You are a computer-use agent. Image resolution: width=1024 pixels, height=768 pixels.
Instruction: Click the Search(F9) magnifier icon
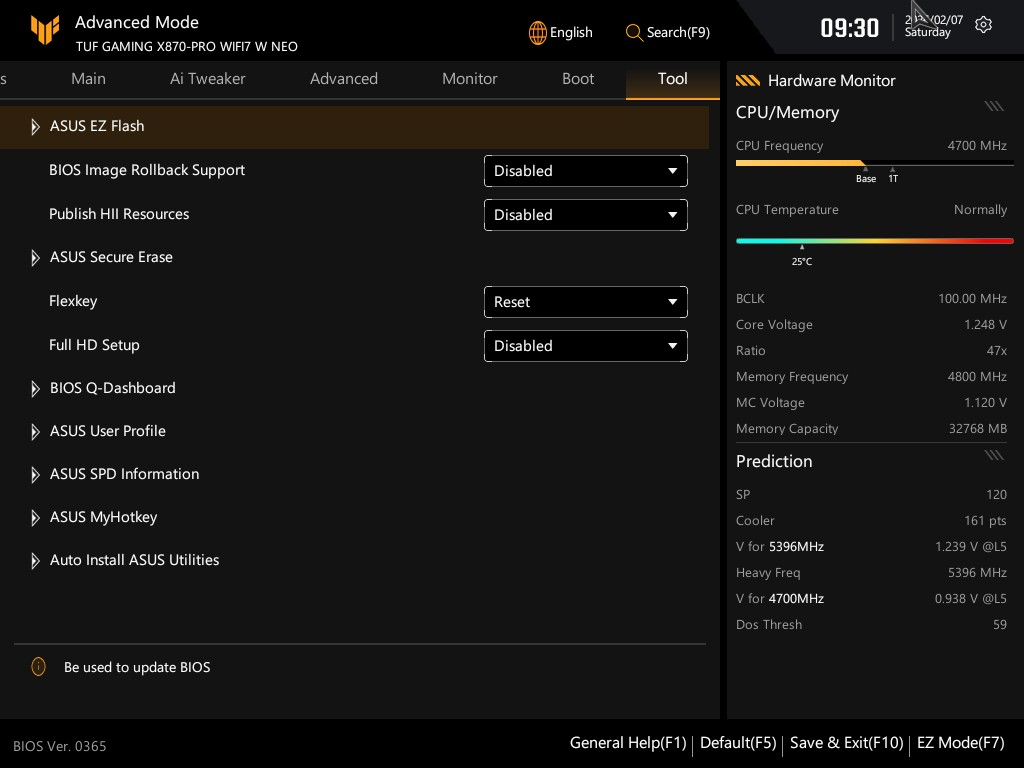pos(634,32)
